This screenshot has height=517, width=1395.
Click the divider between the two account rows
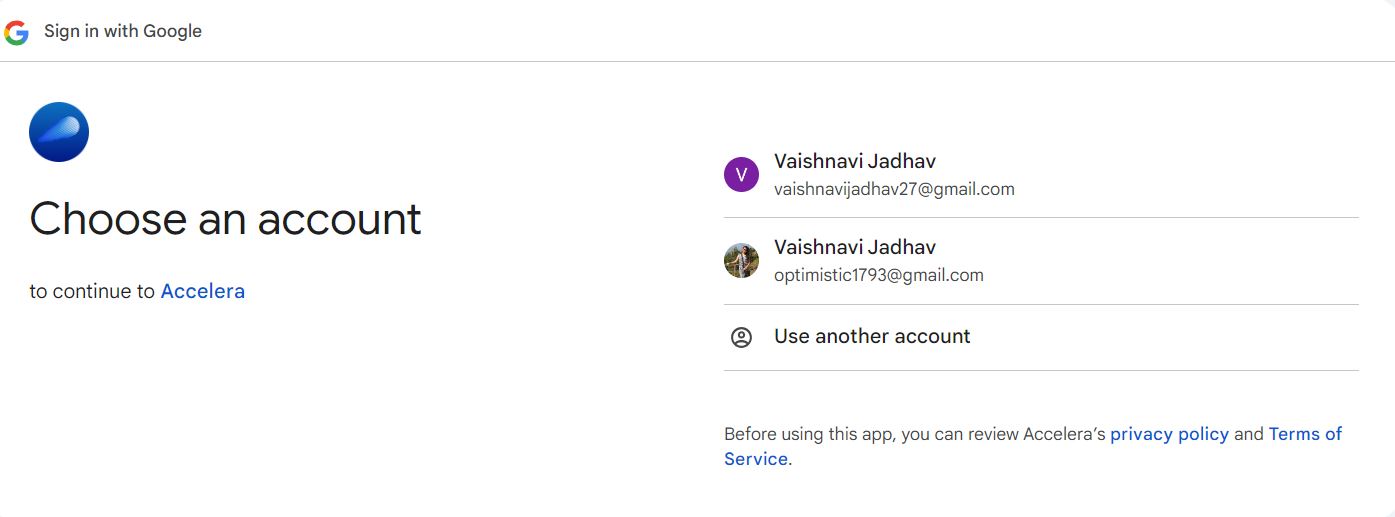1040,217
